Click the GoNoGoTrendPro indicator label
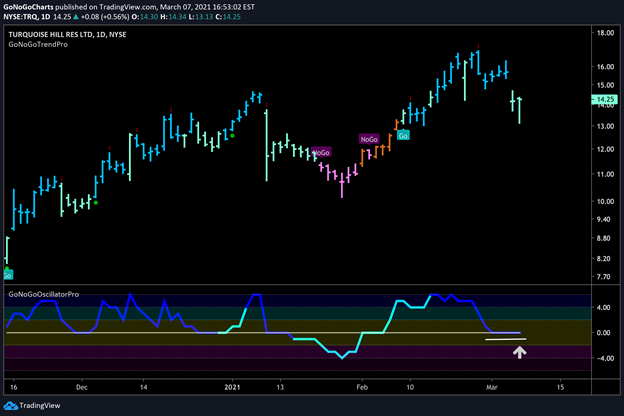 point(38,45)
